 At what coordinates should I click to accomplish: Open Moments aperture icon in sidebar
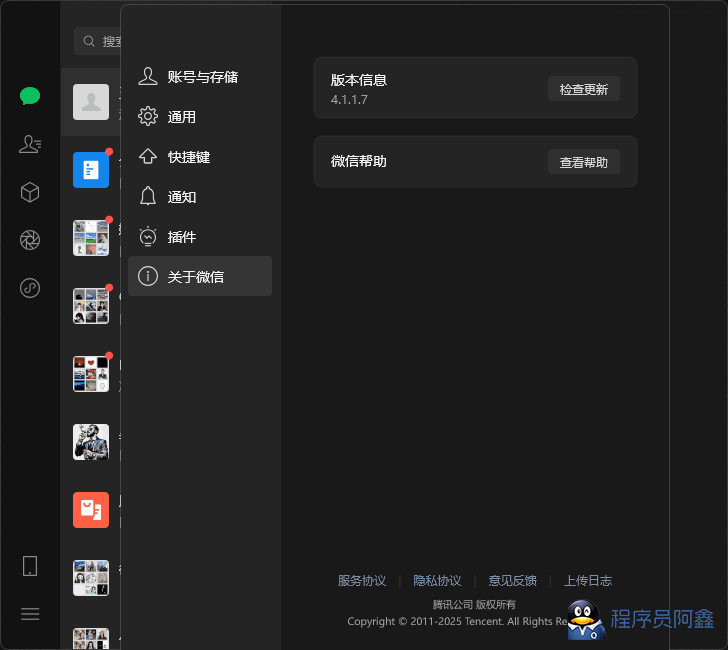(x=30, y=240)
